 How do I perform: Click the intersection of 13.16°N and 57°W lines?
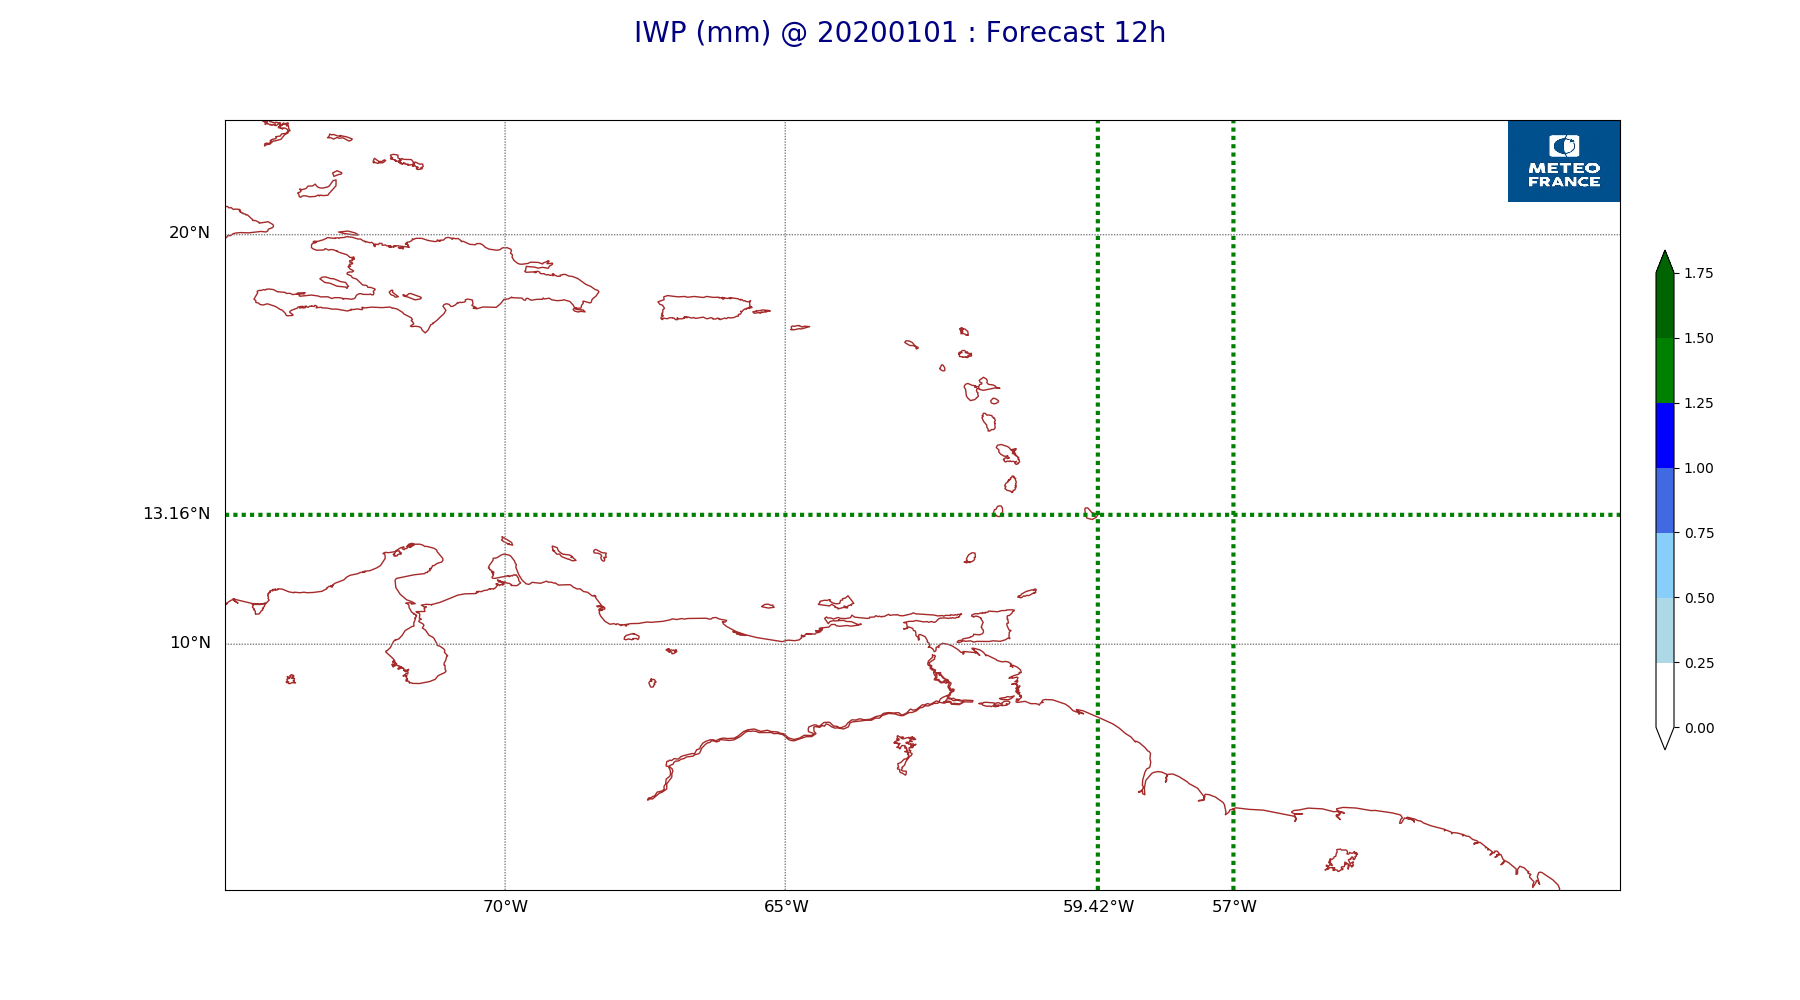coord(1233,515)
